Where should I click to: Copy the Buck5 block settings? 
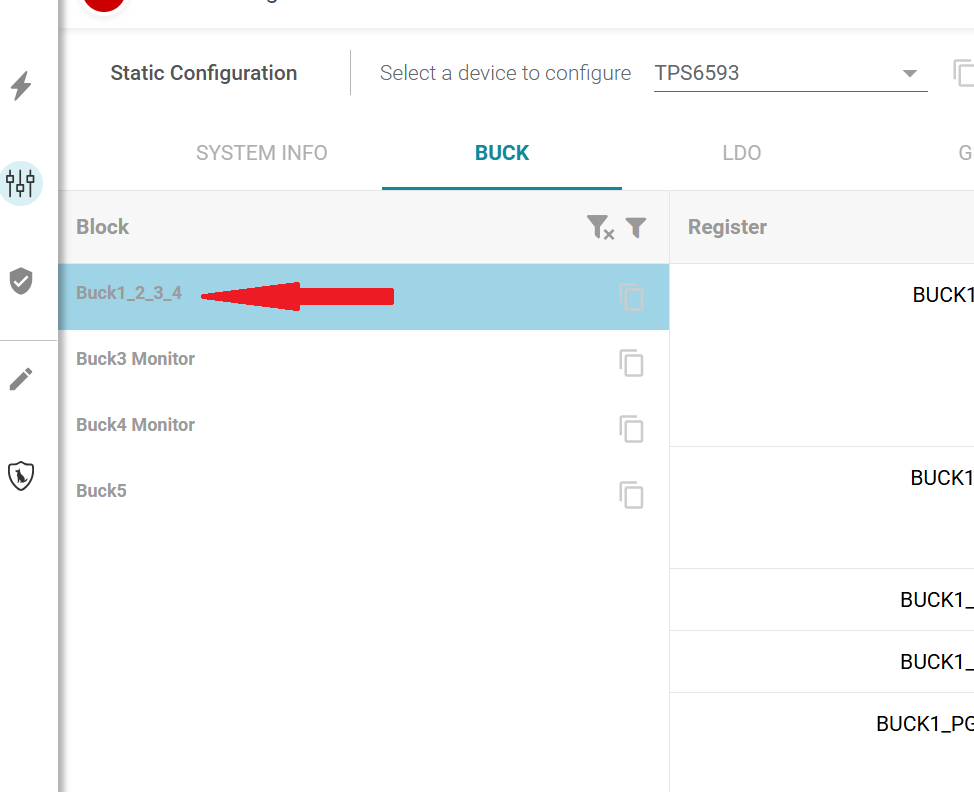631,494
